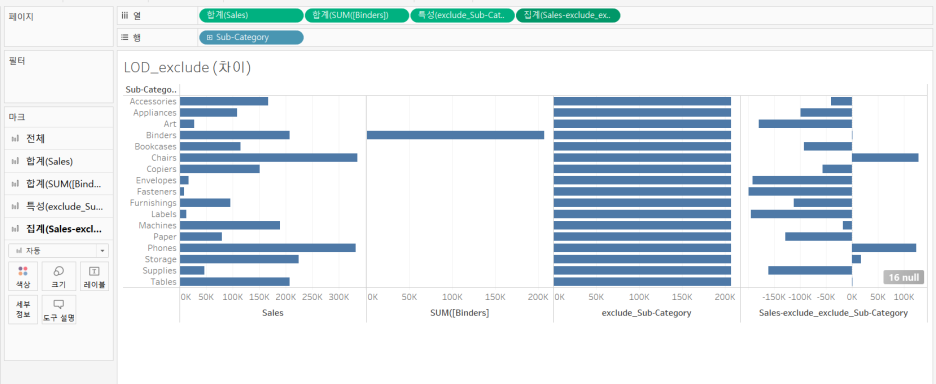Open the Detail (세부 정보) marks card

(x=23, y=309)
